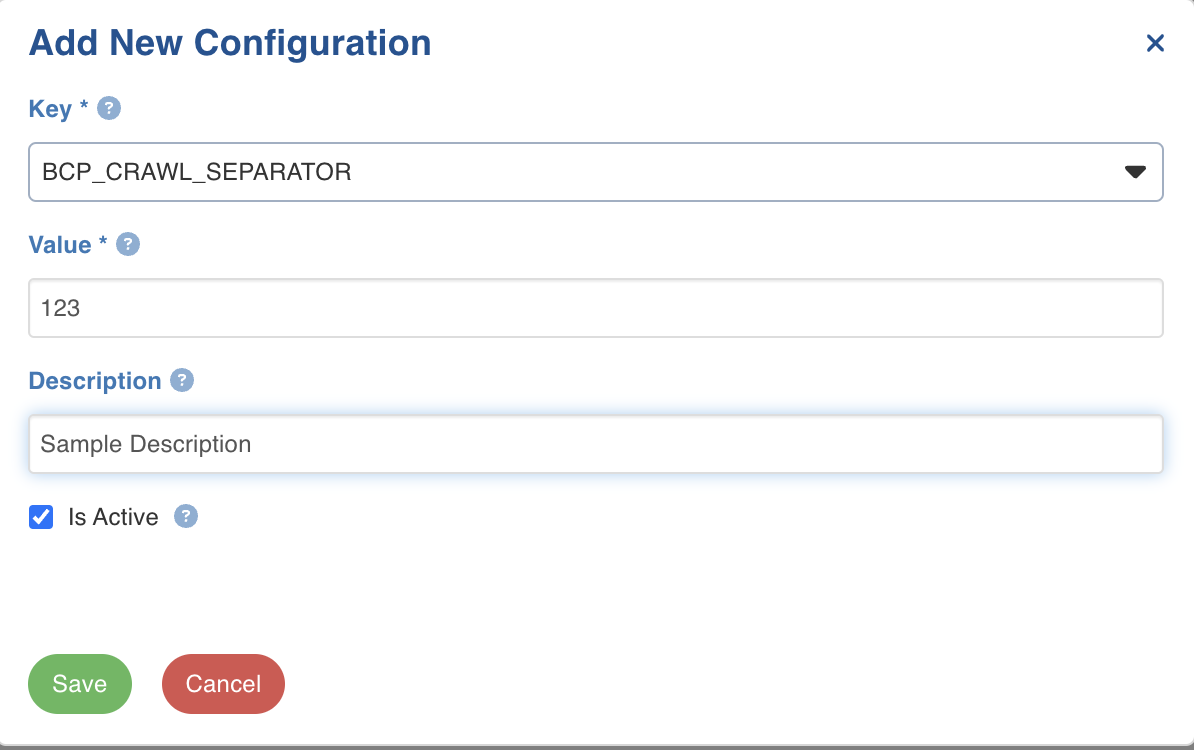Toggle Is Active via its text label
Screen dimensions: 1194x750
tap(113, 517)
